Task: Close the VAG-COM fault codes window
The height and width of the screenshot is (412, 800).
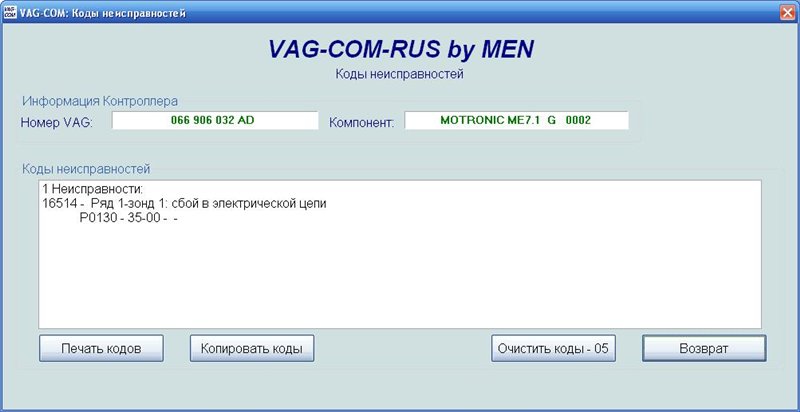Action: 788,13
